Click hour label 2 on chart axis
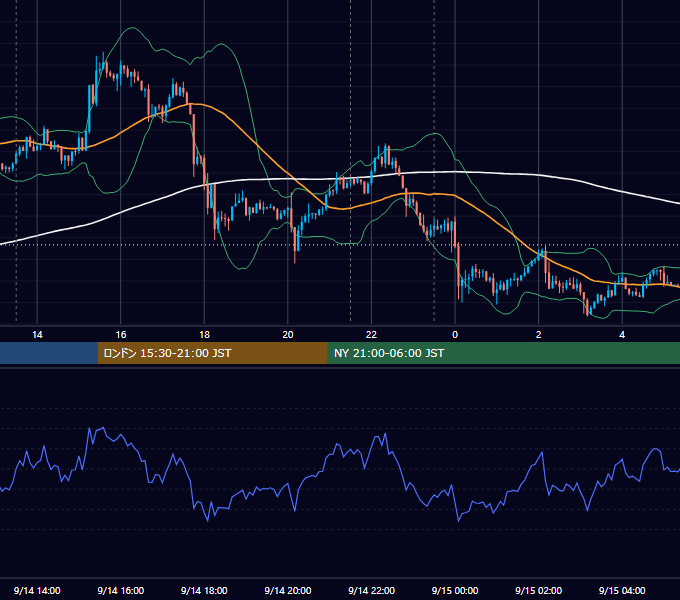This screenshot has height=600, width=680. [x=539, y=334]
